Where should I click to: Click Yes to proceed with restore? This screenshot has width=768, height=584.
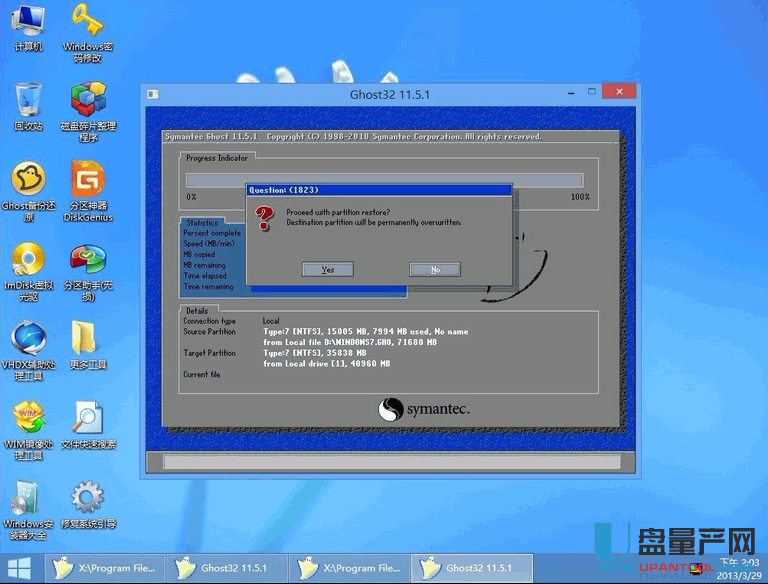pos(328,269)
